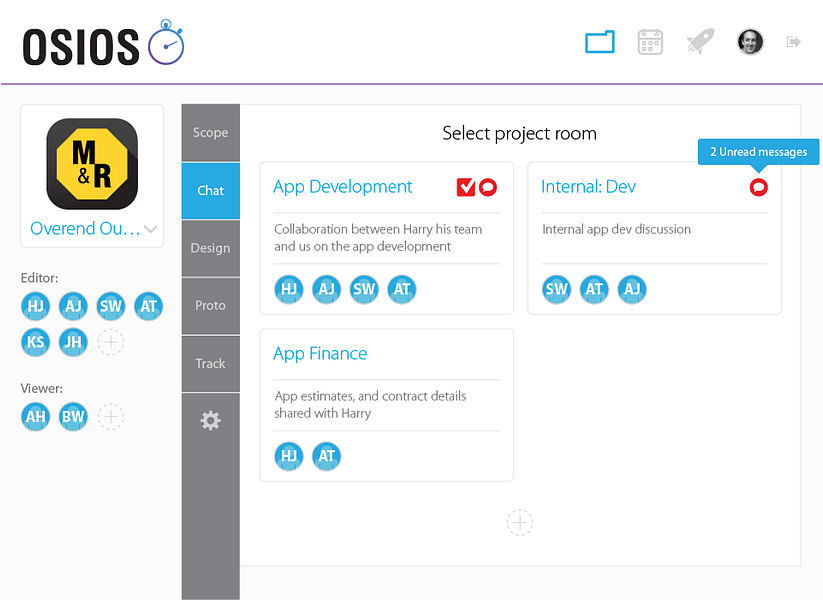Click the M&R project logo
The width and height of the screenshot is (823, 600).
coord(92,164)
